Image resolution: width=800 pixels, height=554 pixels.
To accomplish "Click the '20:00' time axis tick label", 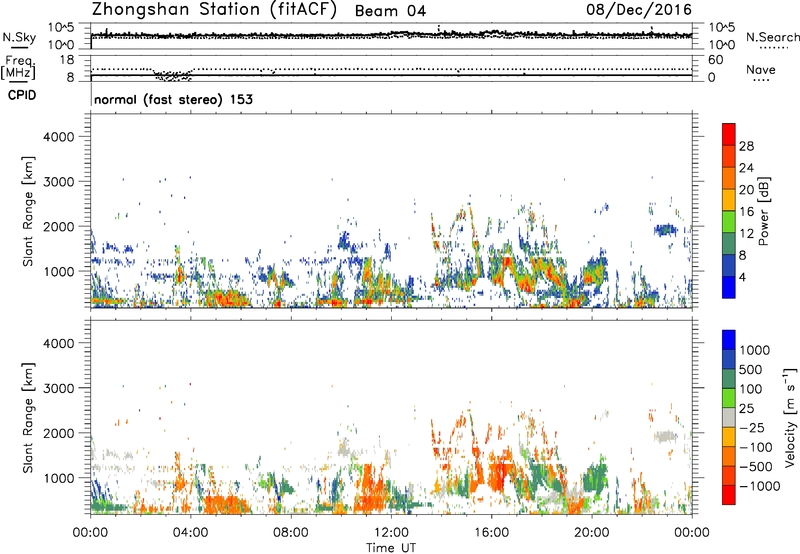I will (x=592, y=533).
